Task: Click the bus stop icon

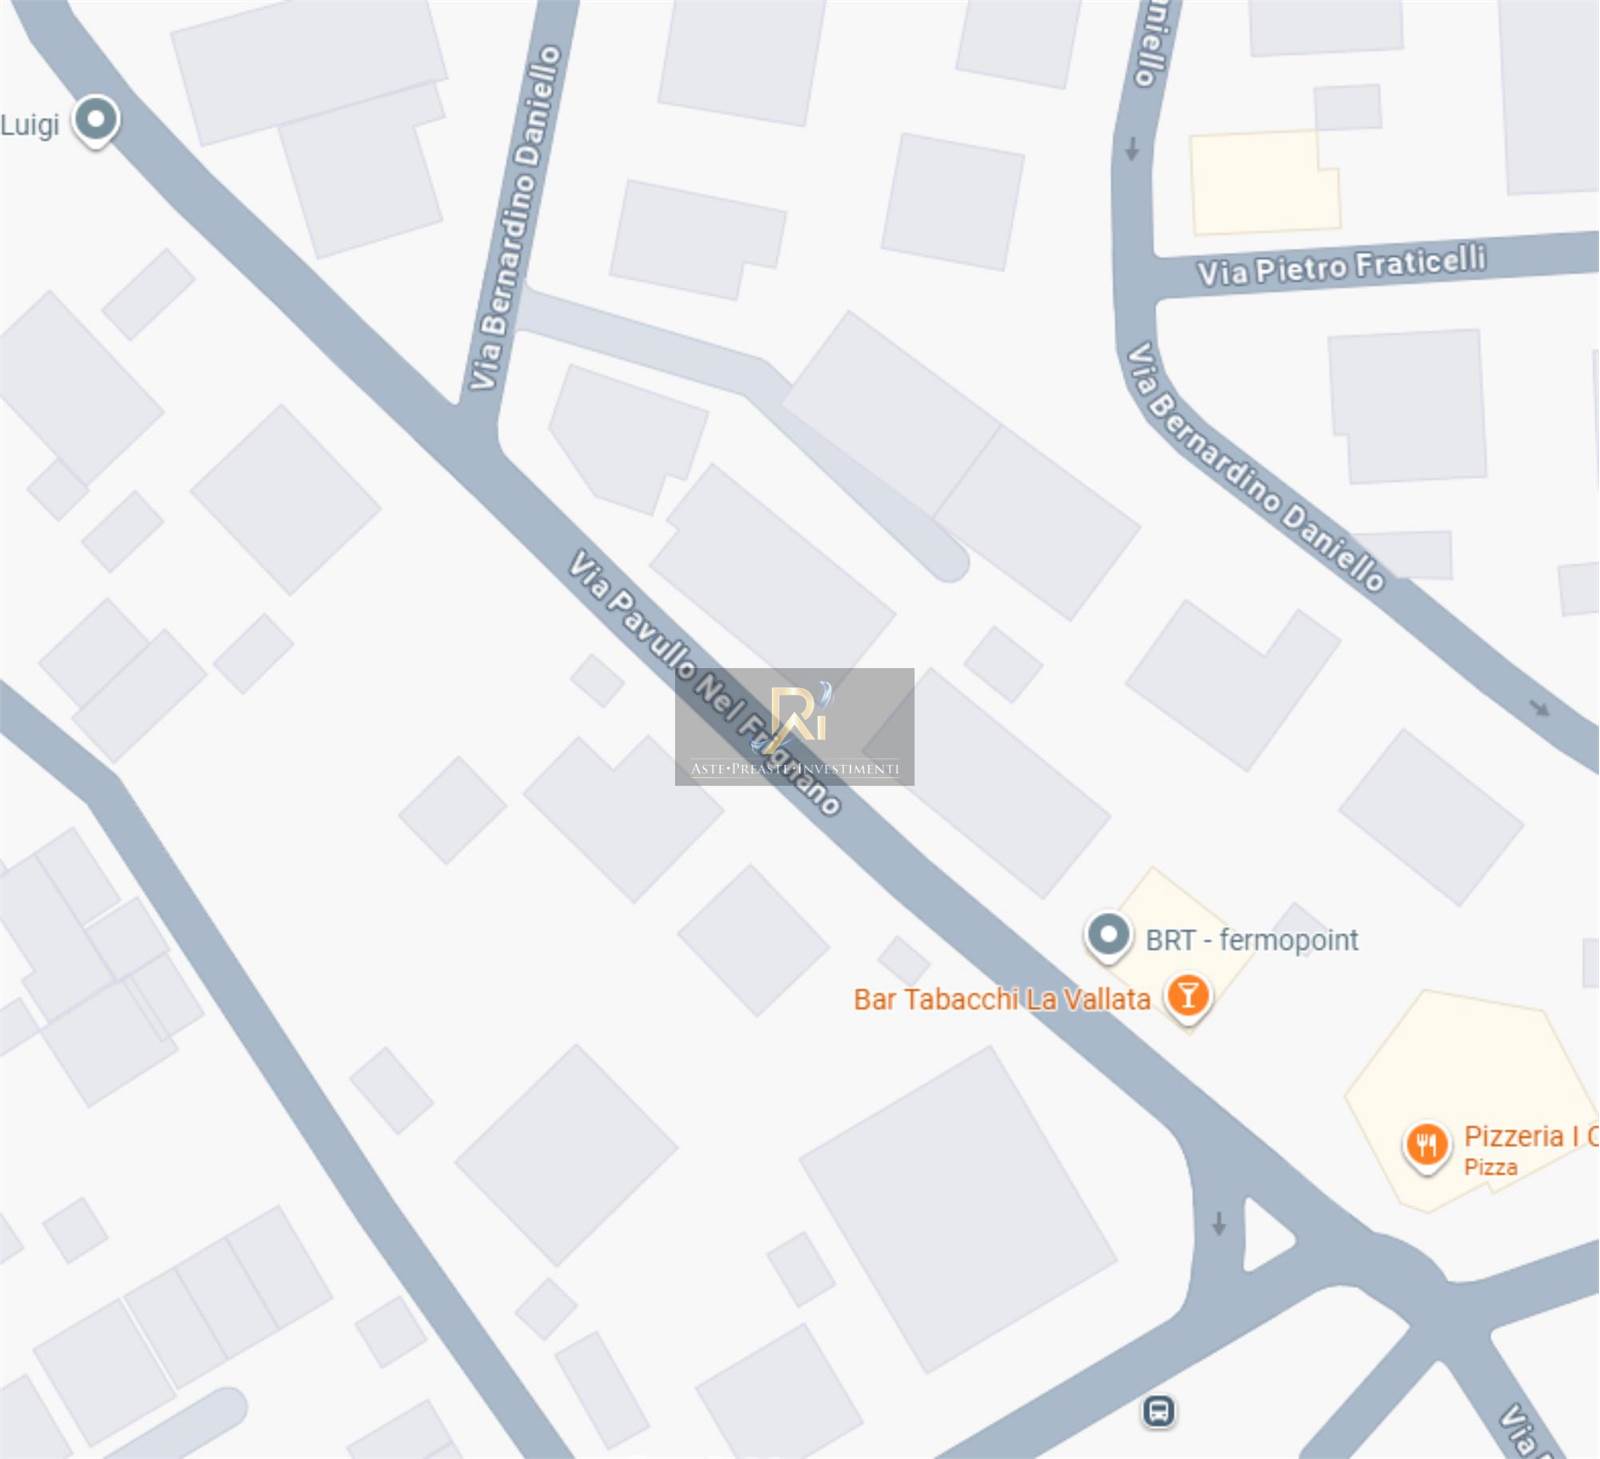Action: pos(1159,1411)
